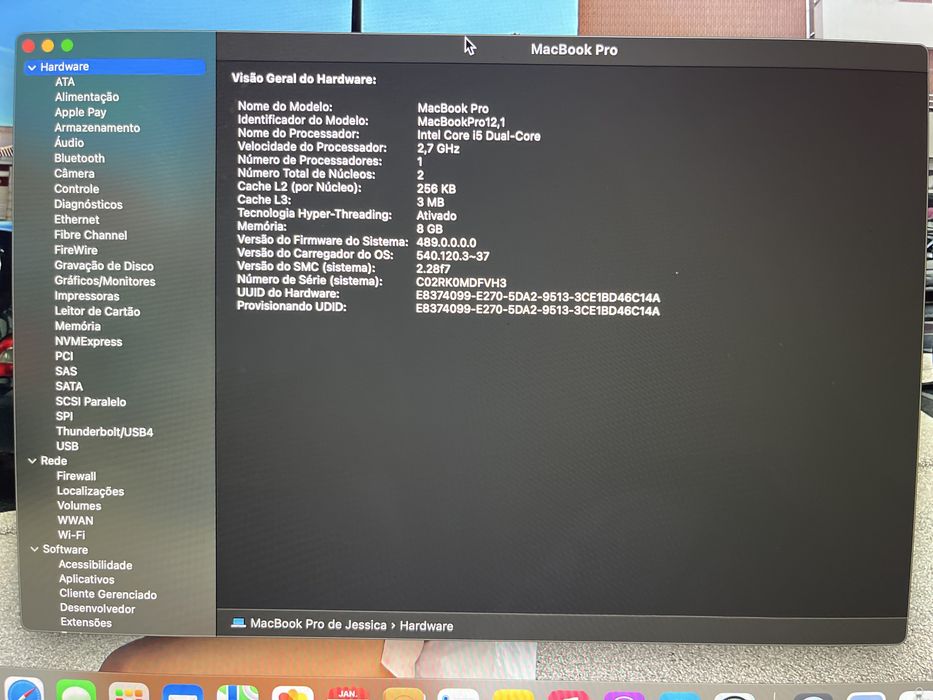933x700 pixels.
Task: Open Gravação de Disco
Action: pos(104,265)
